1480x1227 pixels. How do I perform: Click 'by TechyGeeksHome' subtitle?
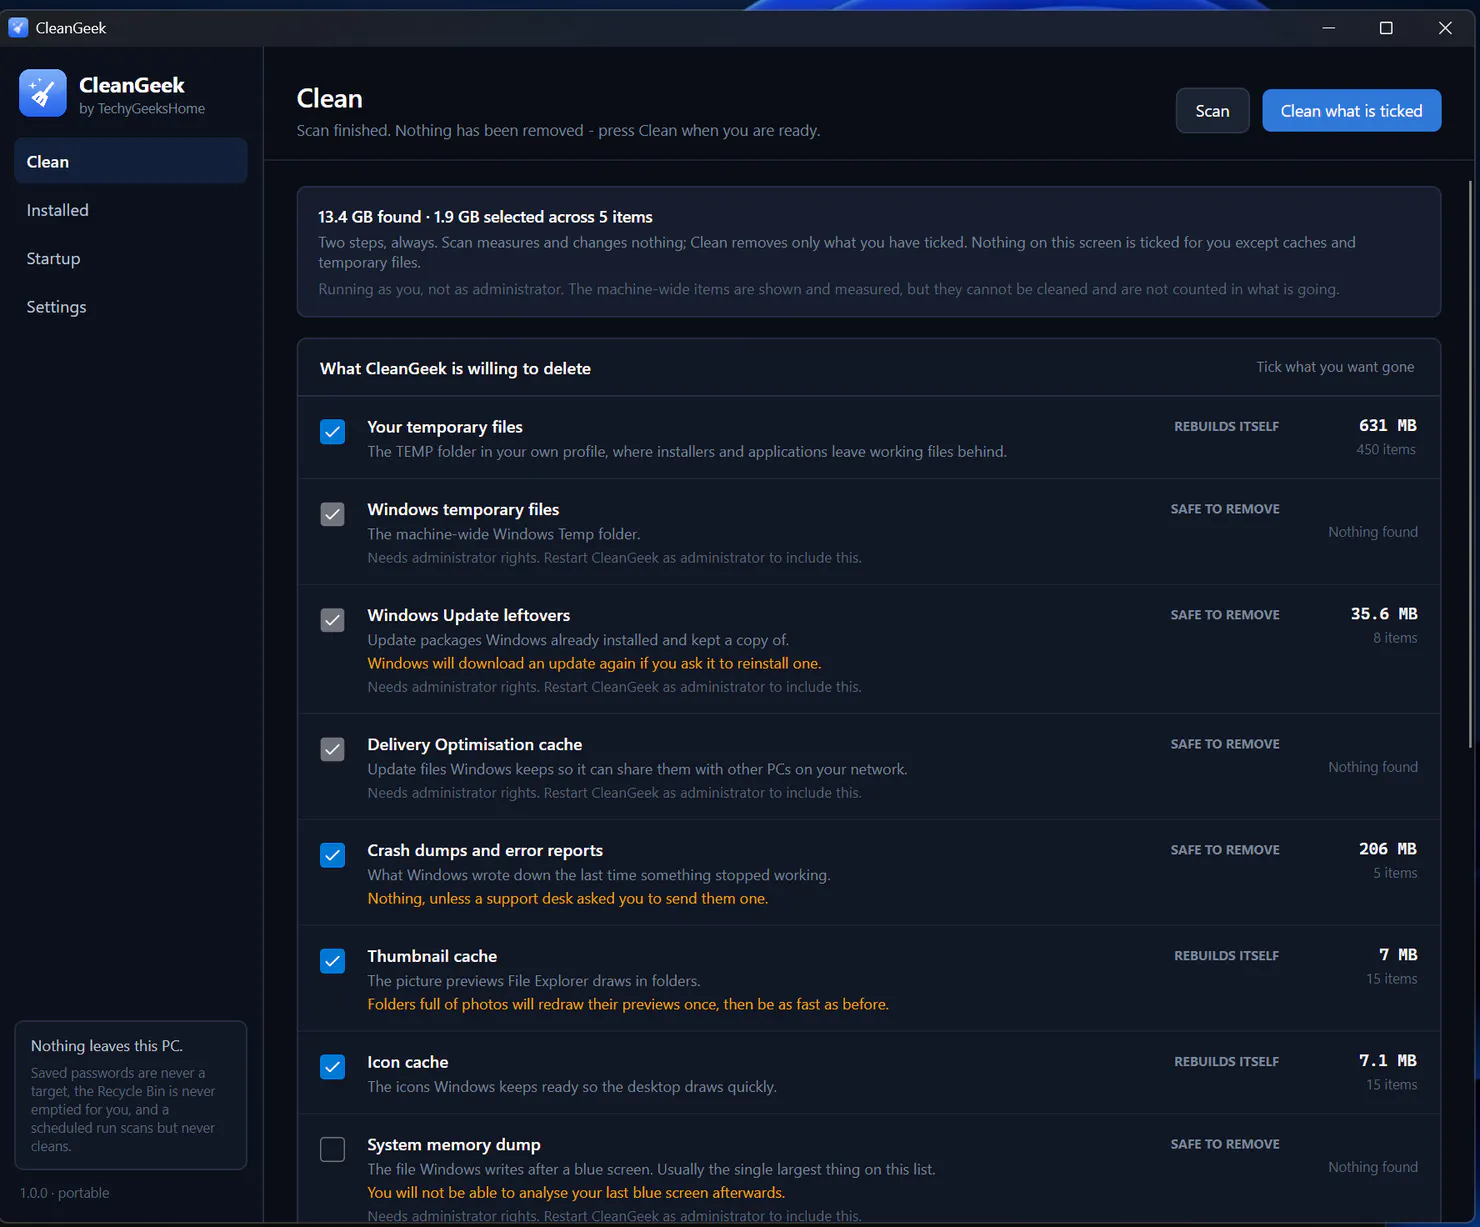(142, 108)
